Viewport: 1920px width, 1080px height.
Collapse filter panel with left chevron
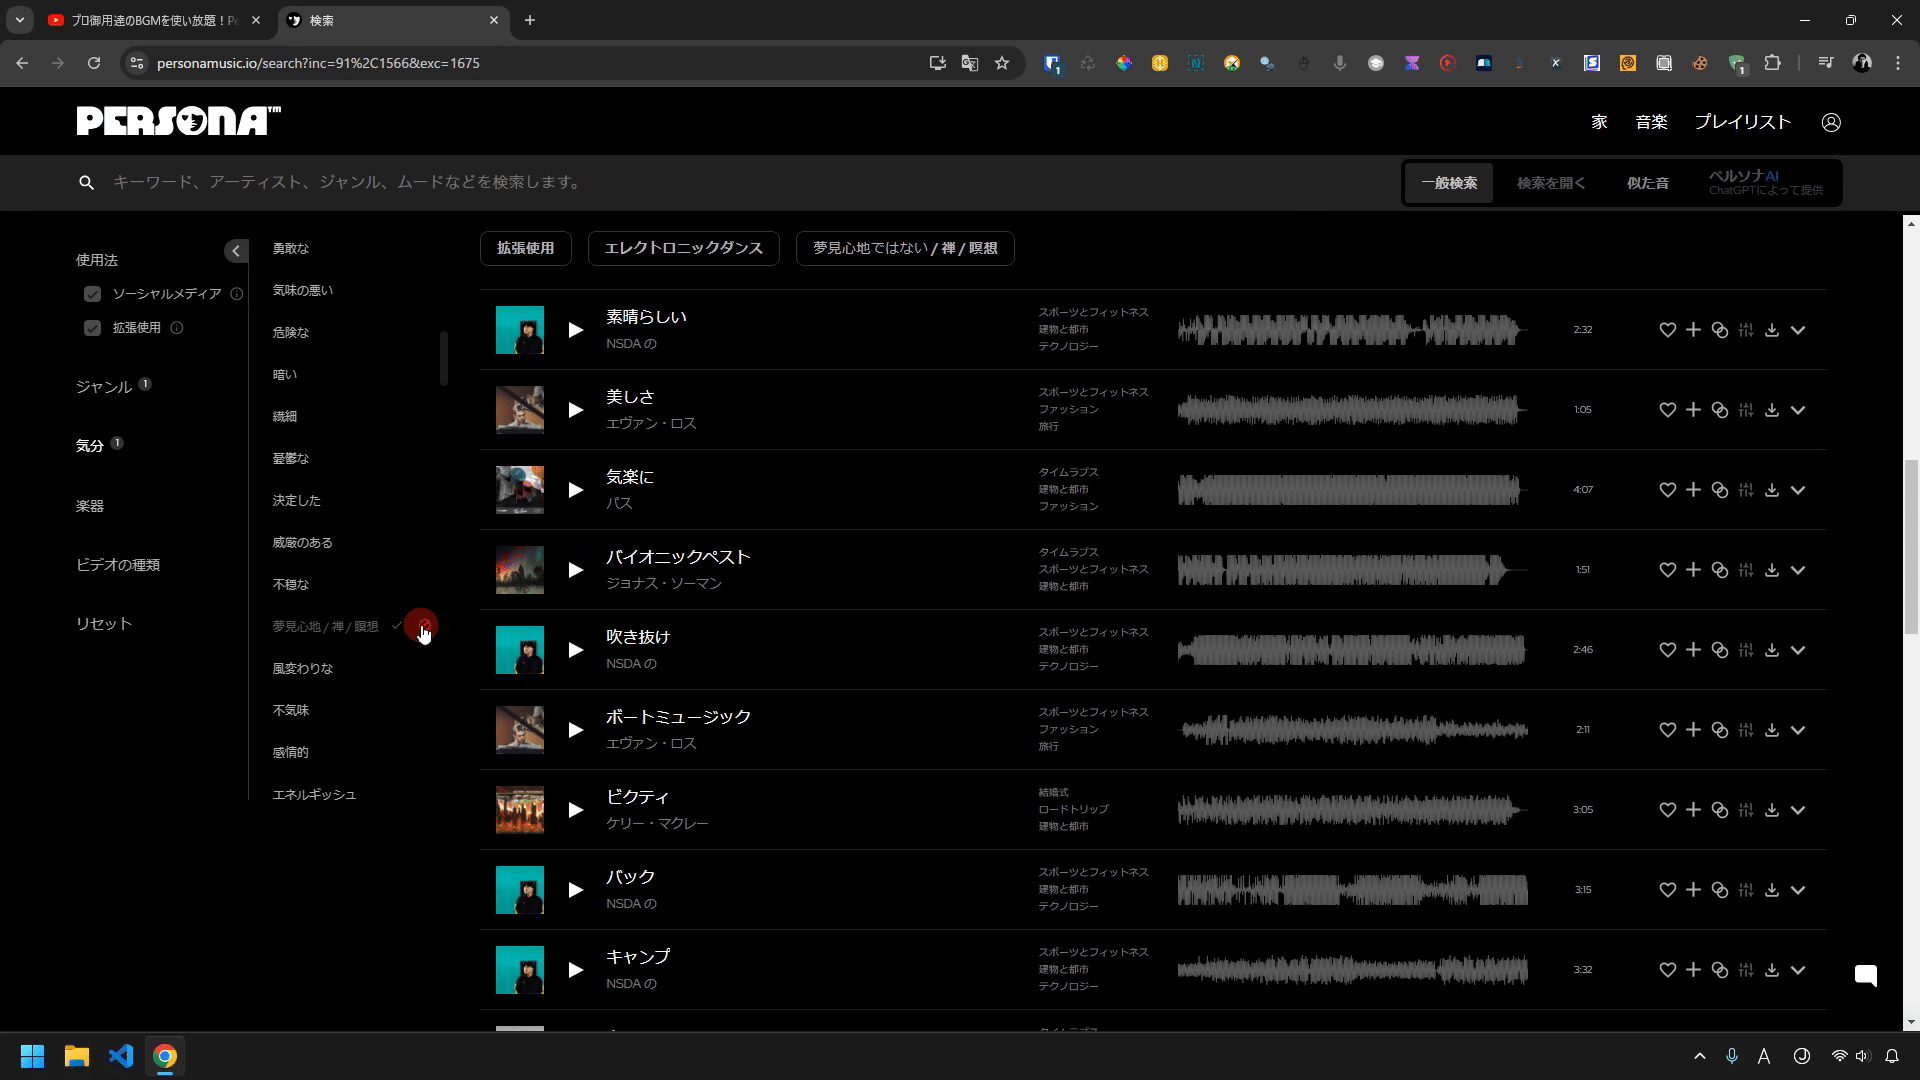tap(236, 251)
